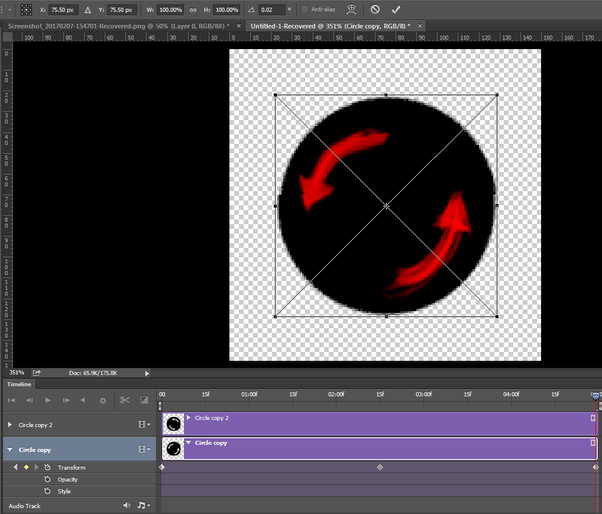Open the timeline playback settings gear

[x=102, y=400]
